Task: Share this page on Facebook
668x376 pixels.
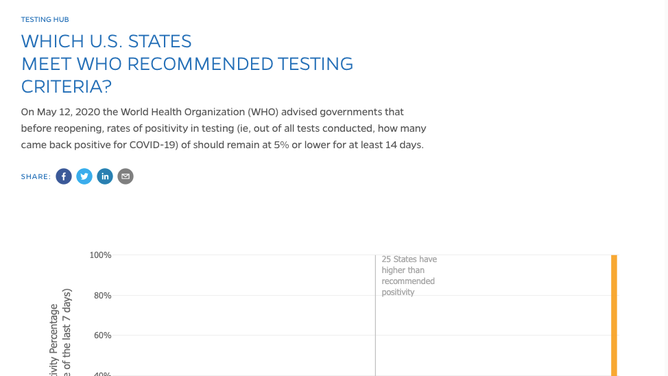Action: [x=63, y=176]
